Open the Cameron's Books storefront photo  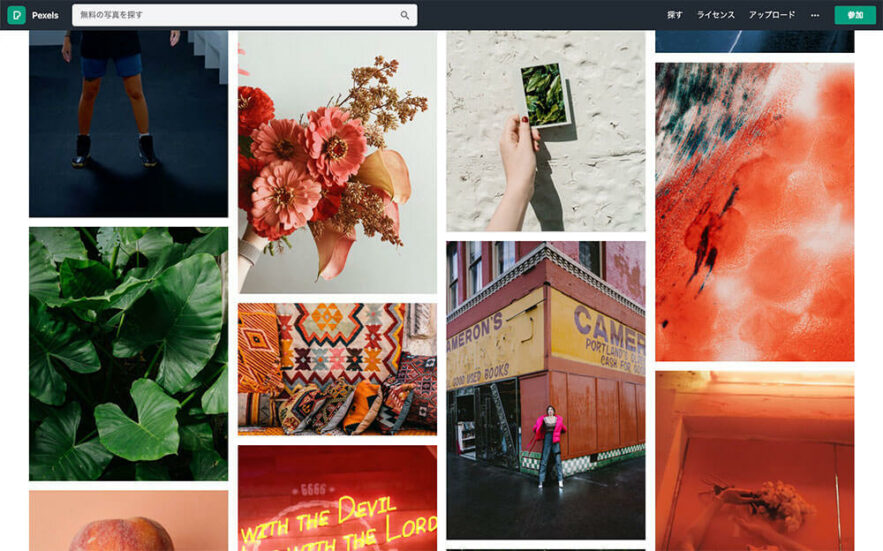click(546, 390)
